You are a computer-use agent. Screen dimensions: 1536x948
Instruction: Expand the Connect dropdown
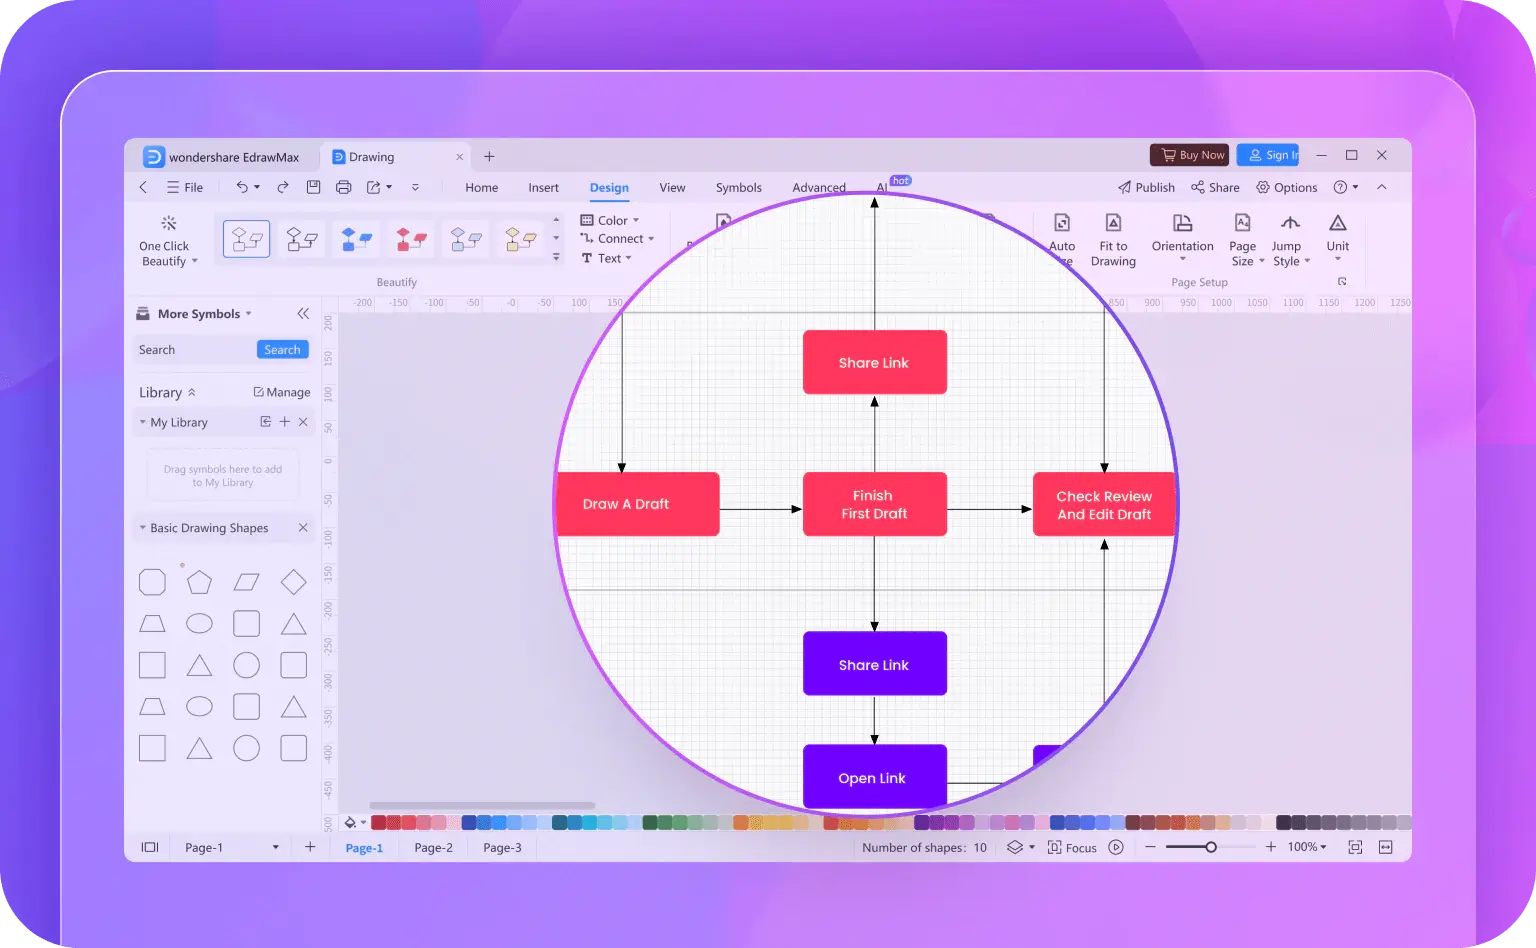coord(619,239)
